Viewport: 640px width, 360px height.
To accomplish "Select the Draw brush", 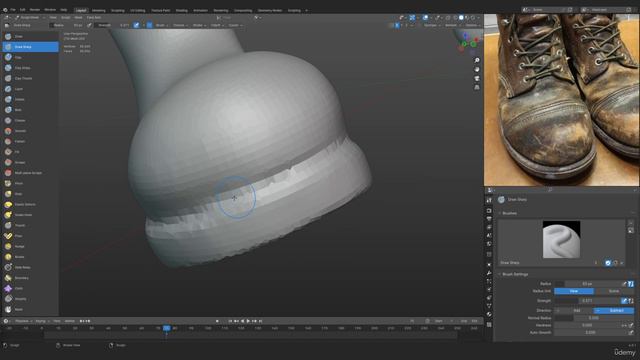I will tap(30, 36).
